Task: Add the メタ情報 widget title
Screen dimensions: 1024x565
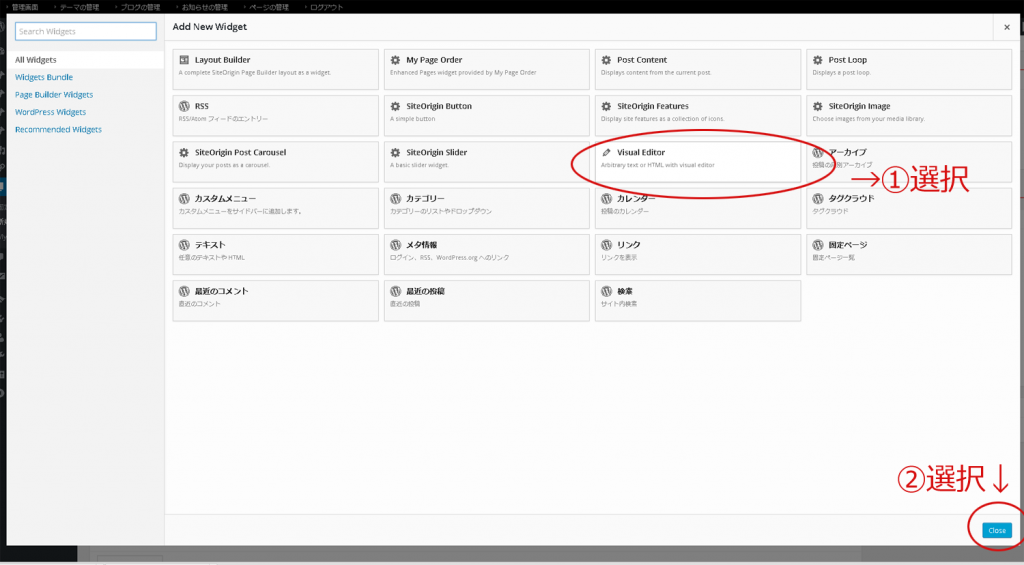Action: (421, 245)
